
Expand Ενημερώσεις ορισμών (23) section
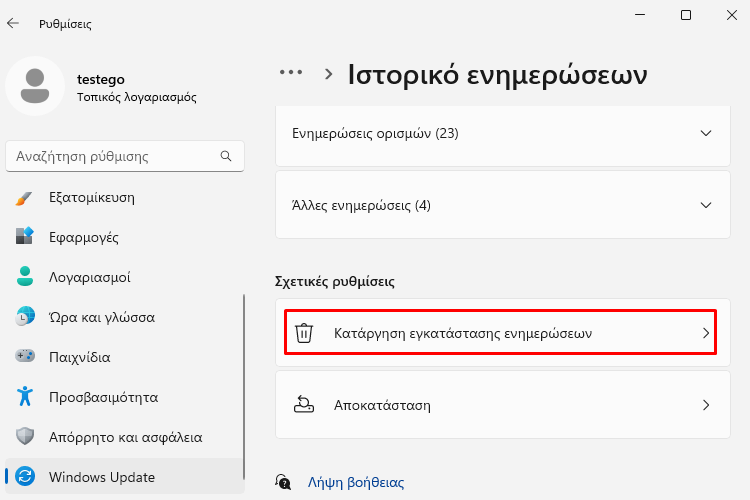[x=503, y=133]
